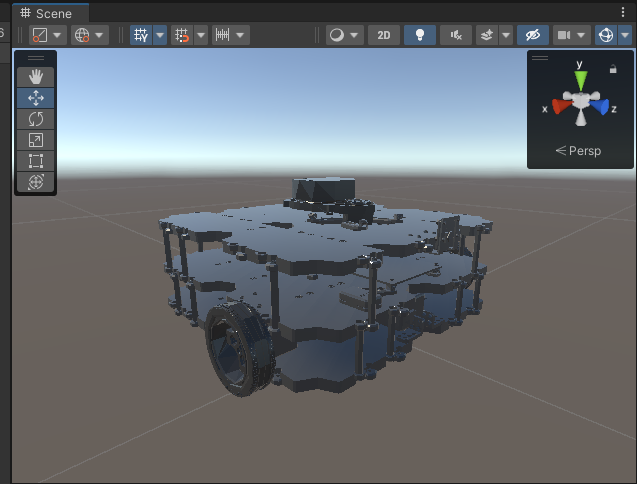Select the Rotate tool
This screenshot has width=637, height=484.
tap(35, 119)
